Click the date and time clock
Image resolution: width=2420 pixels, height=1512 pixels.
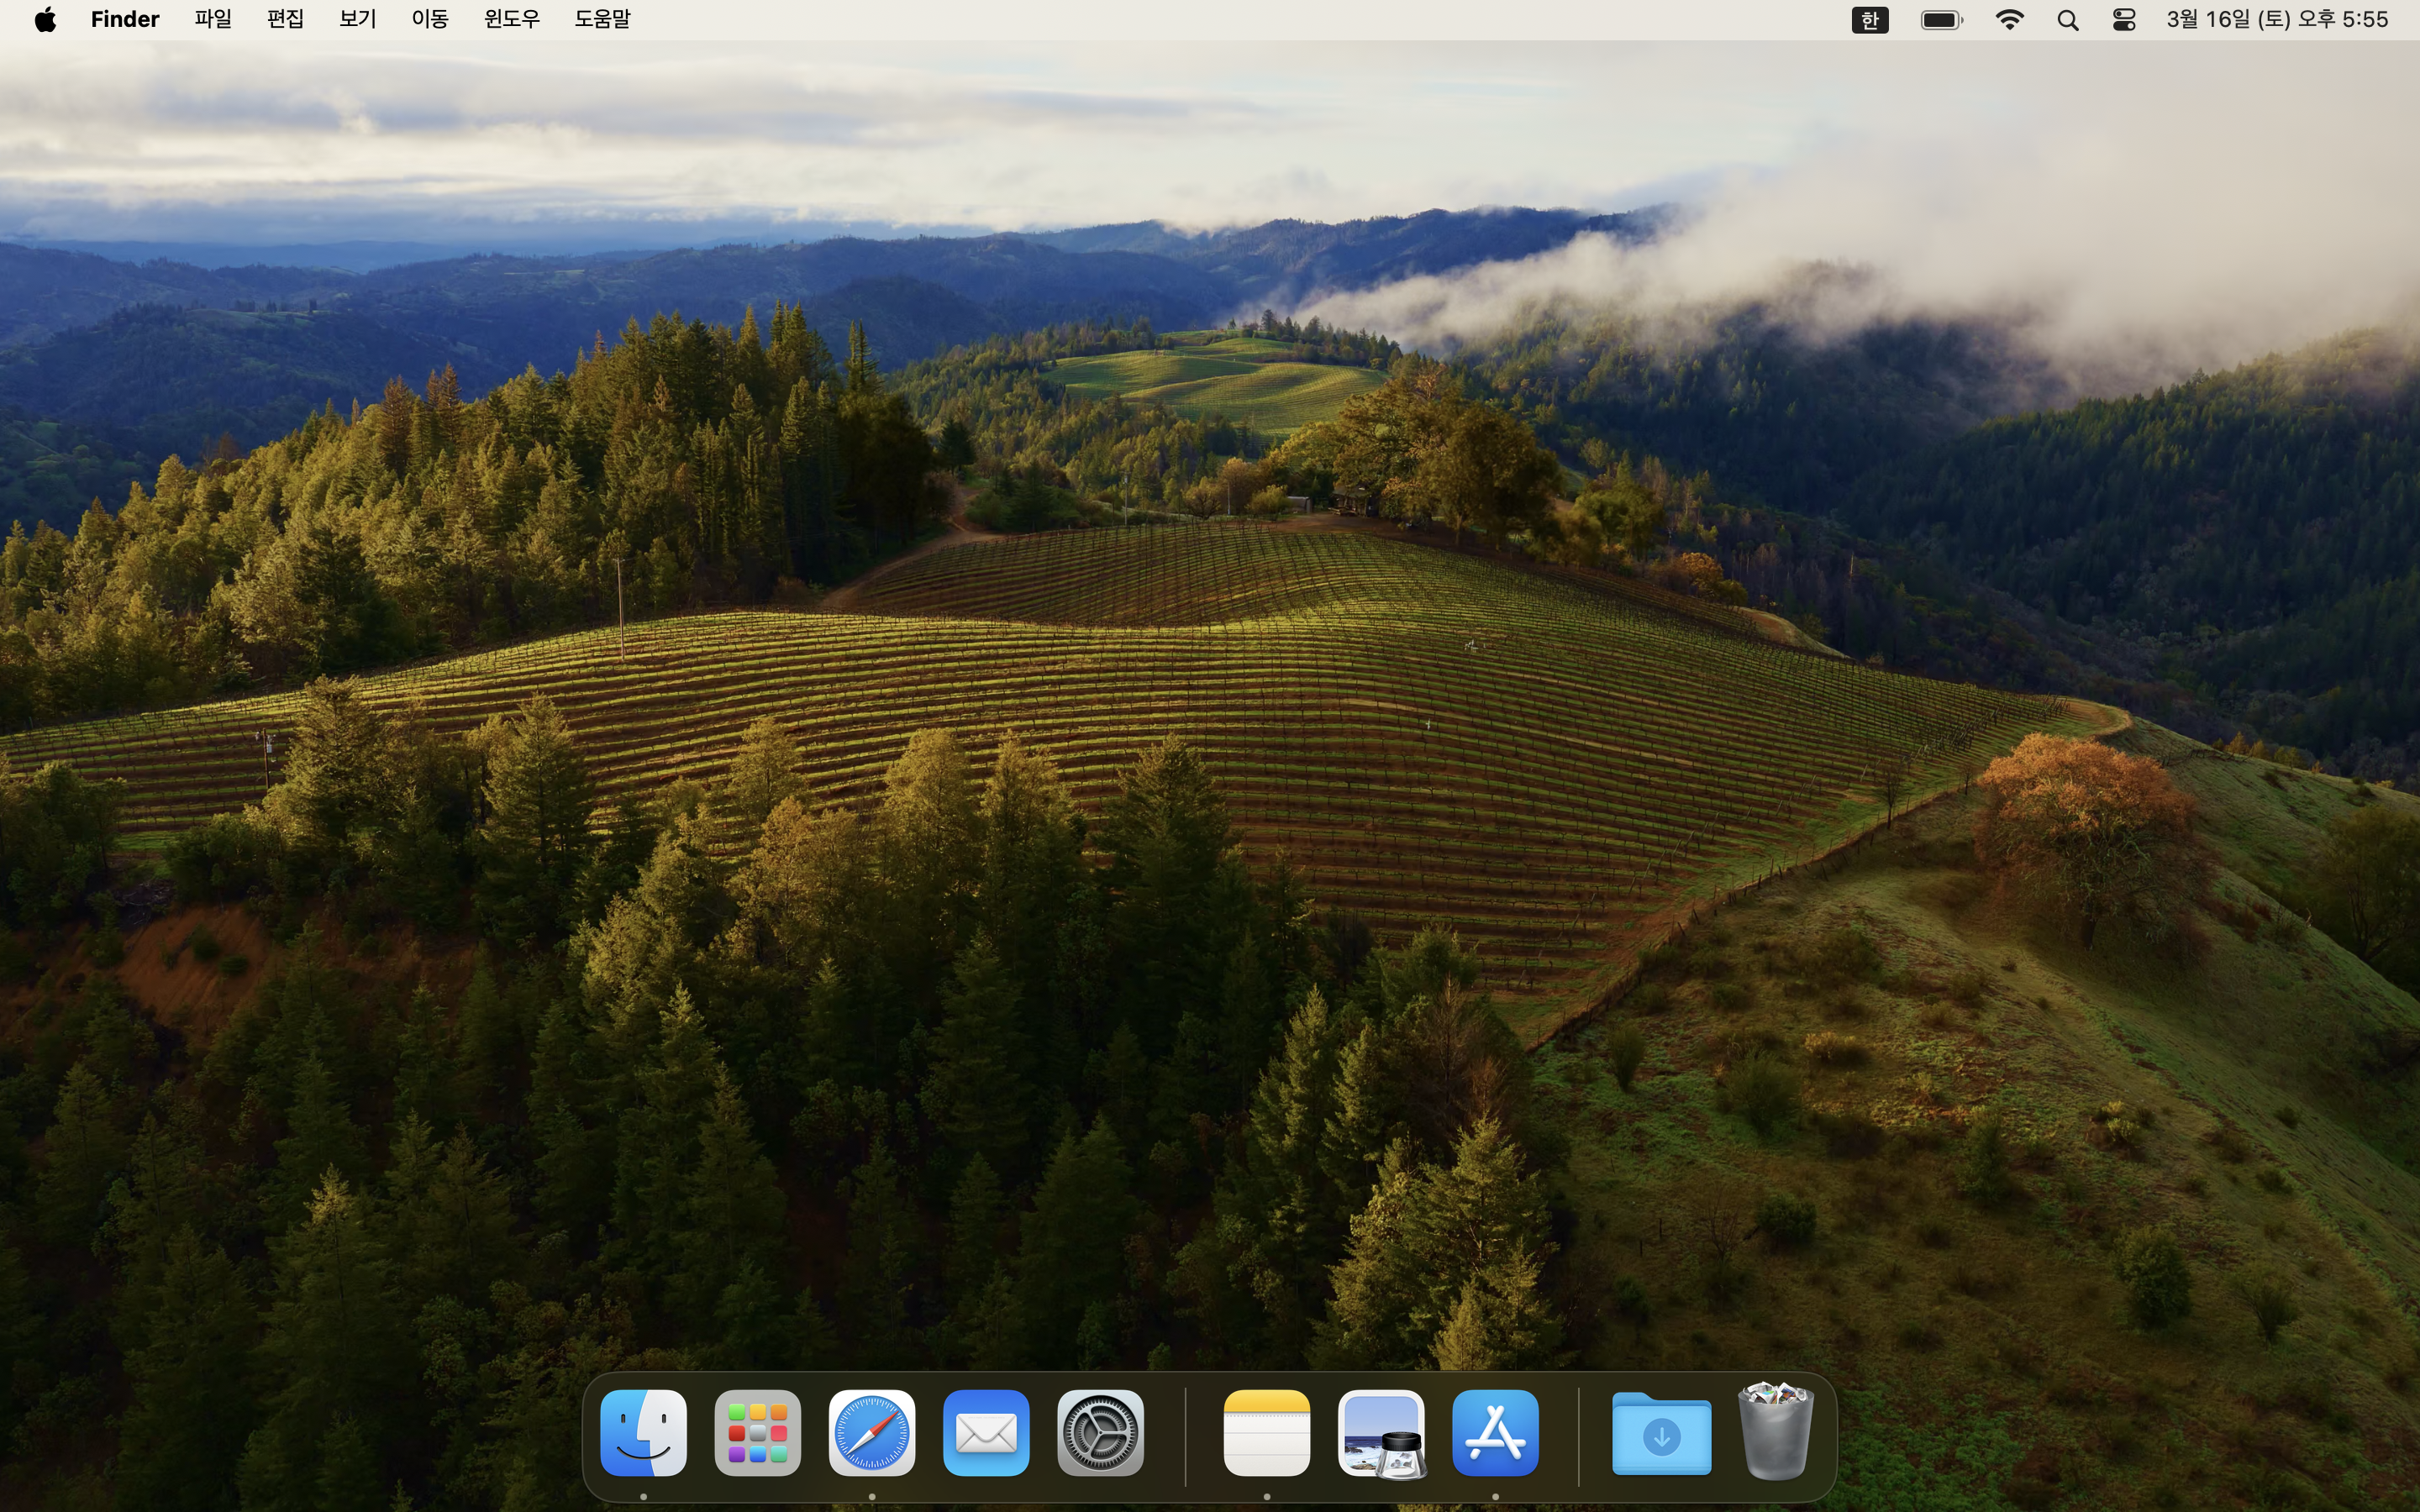(2277, 19)
